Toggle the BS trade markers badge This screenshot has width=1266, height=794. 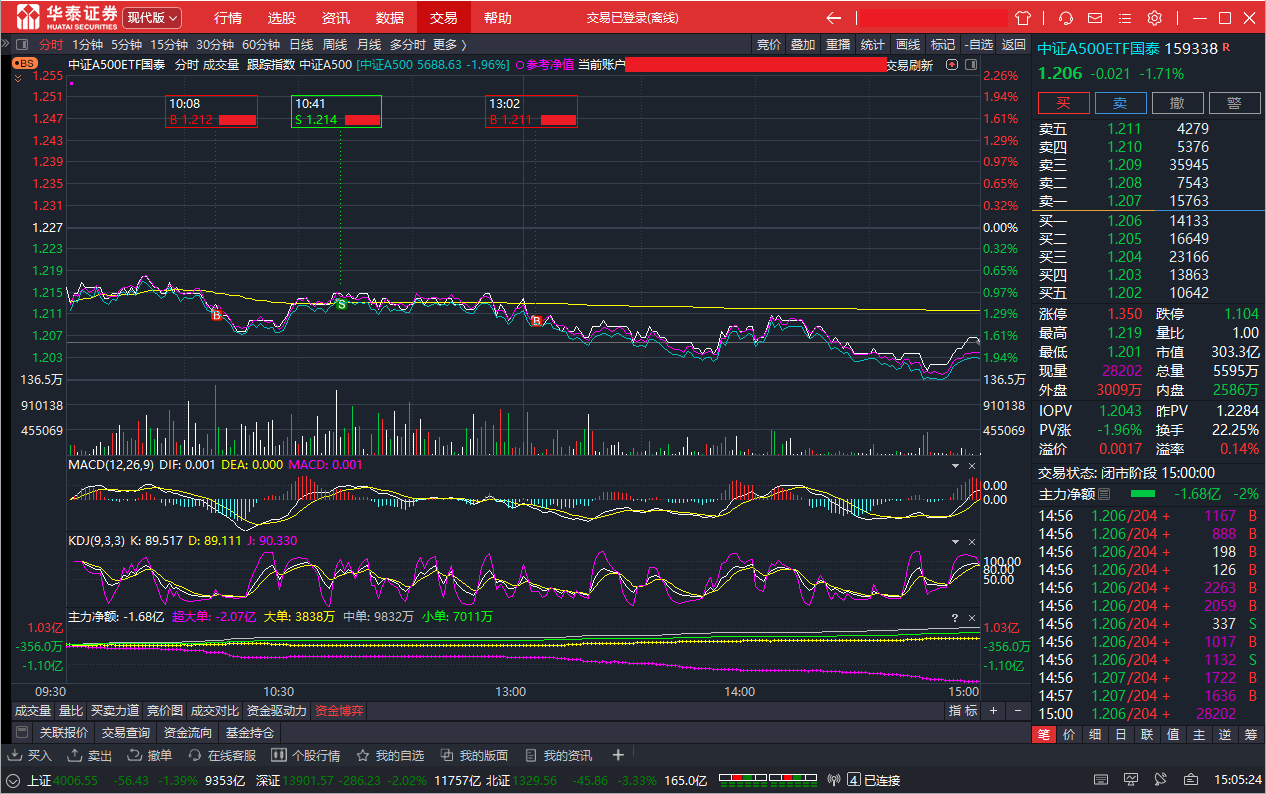24,63
